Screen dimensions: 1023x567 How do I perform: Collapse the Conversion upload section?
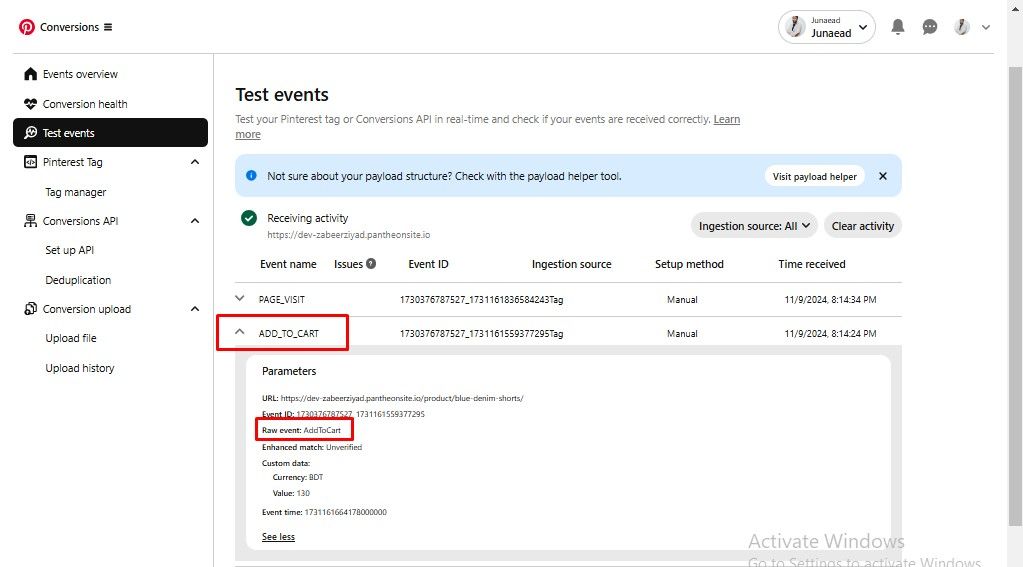[194, 309]
